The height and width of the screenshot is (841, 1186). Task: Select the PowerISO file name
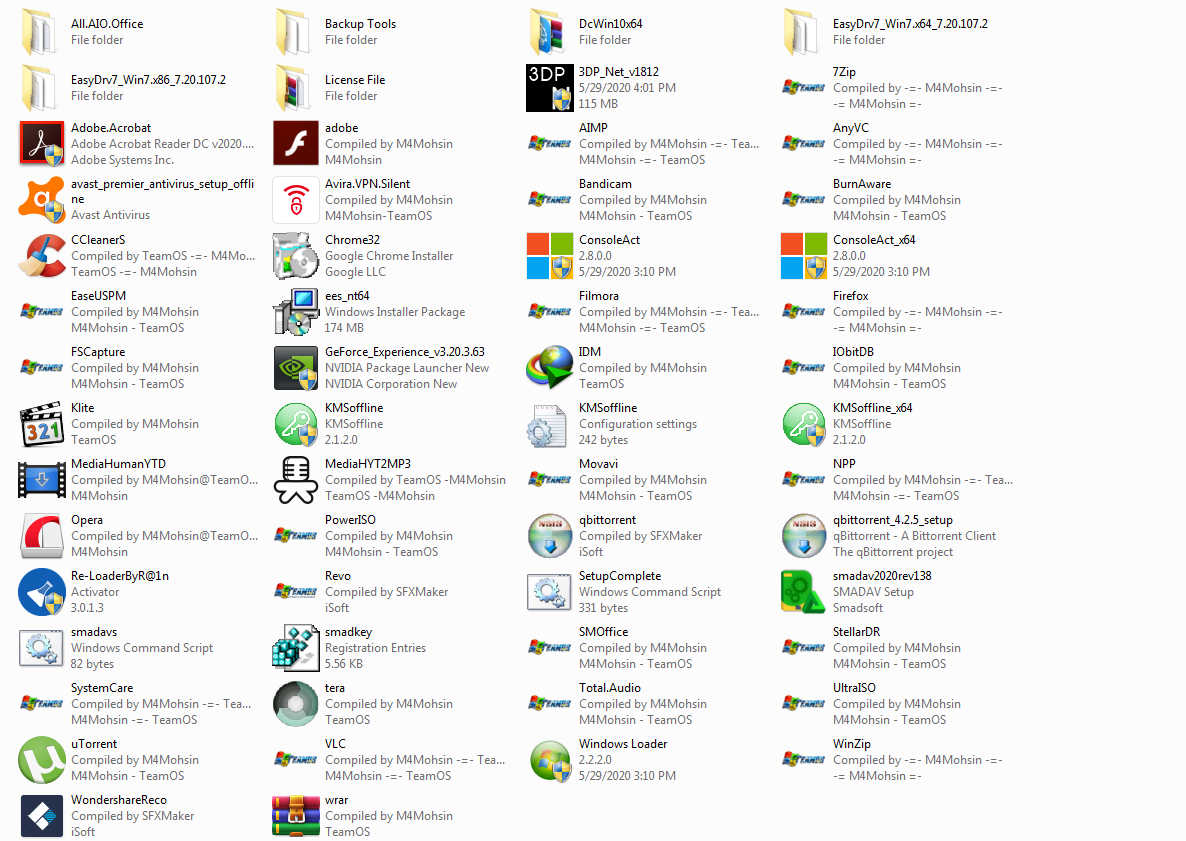[350, 520]
